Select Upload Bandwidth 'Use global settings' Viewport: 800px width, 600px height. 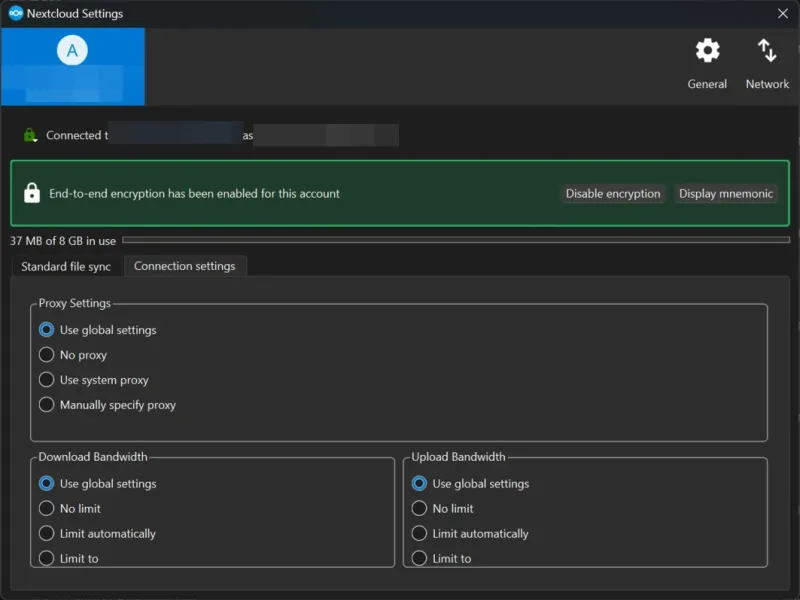click(x=470, y=484)
